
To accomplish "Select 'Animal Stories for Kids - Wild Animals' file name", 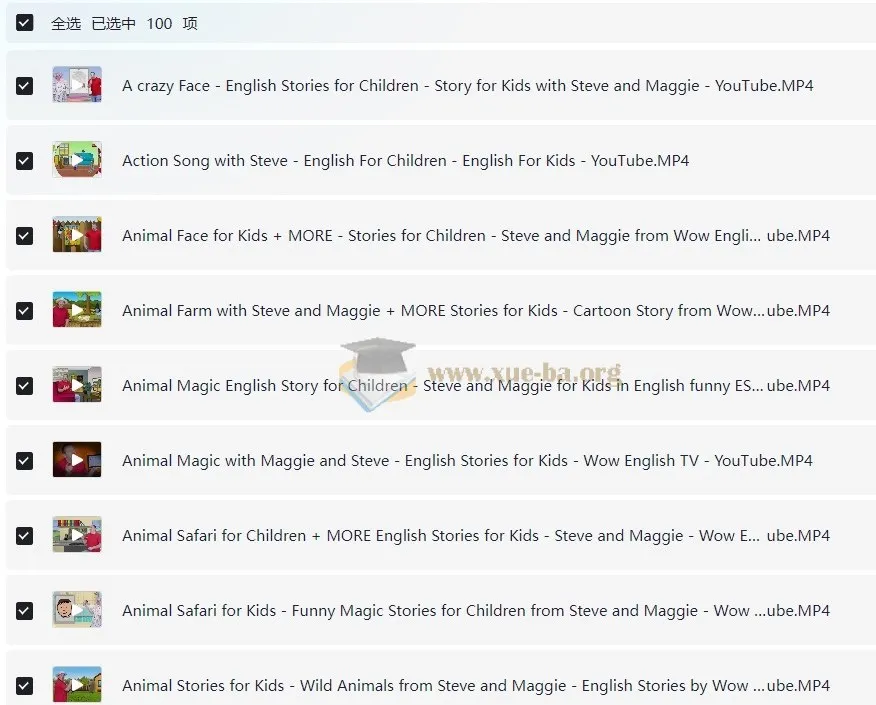I will point(475,686).
